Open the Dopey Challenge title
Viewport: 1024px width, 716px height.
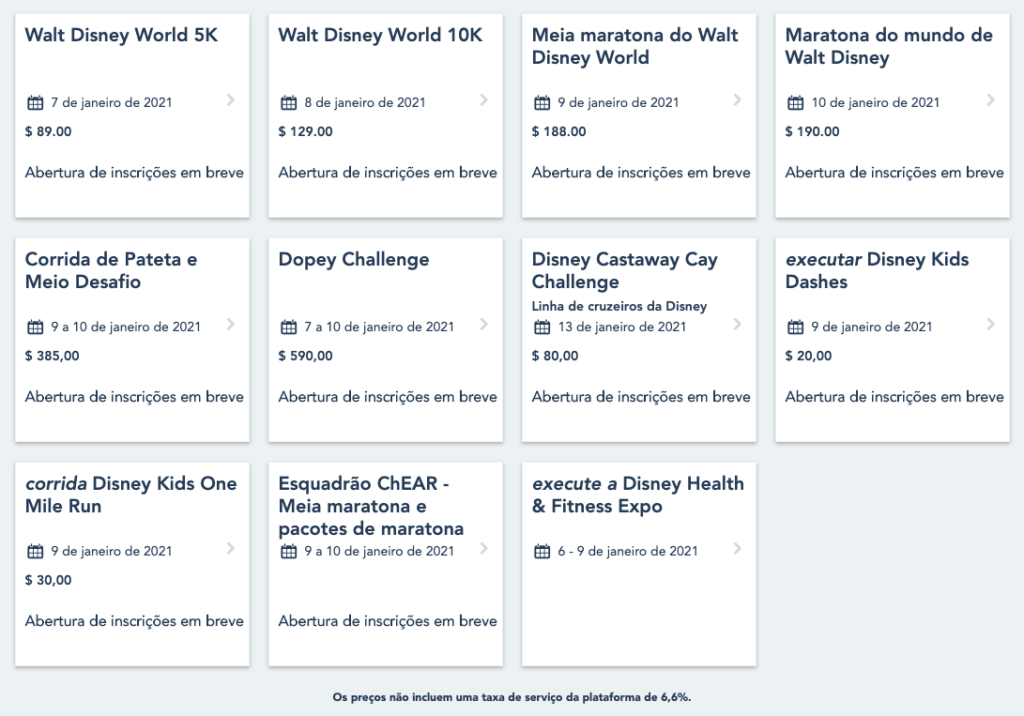point(354,259)
